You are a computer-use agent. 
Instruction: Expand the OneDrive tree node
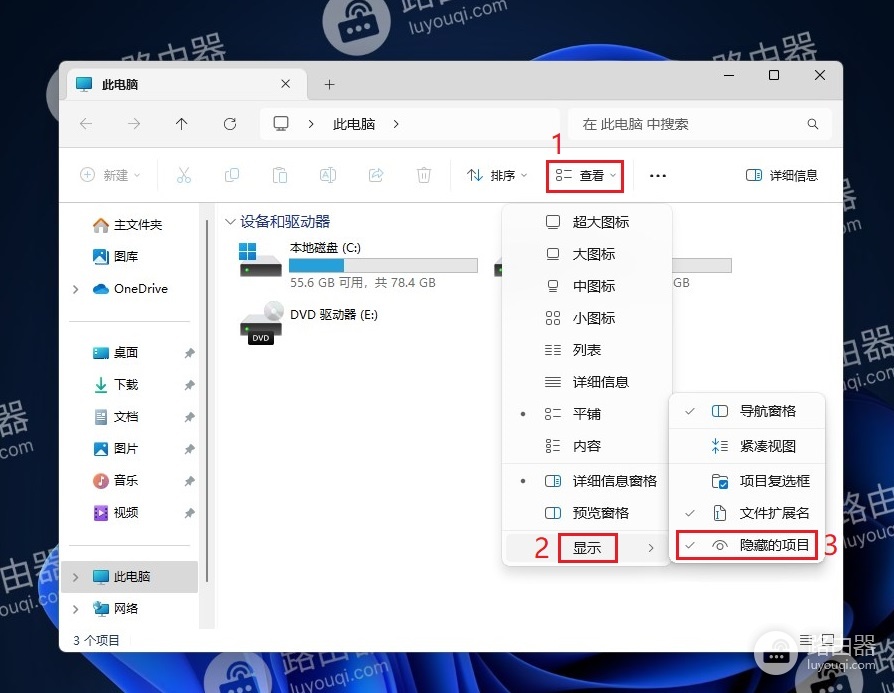click(x=75, y=289)
